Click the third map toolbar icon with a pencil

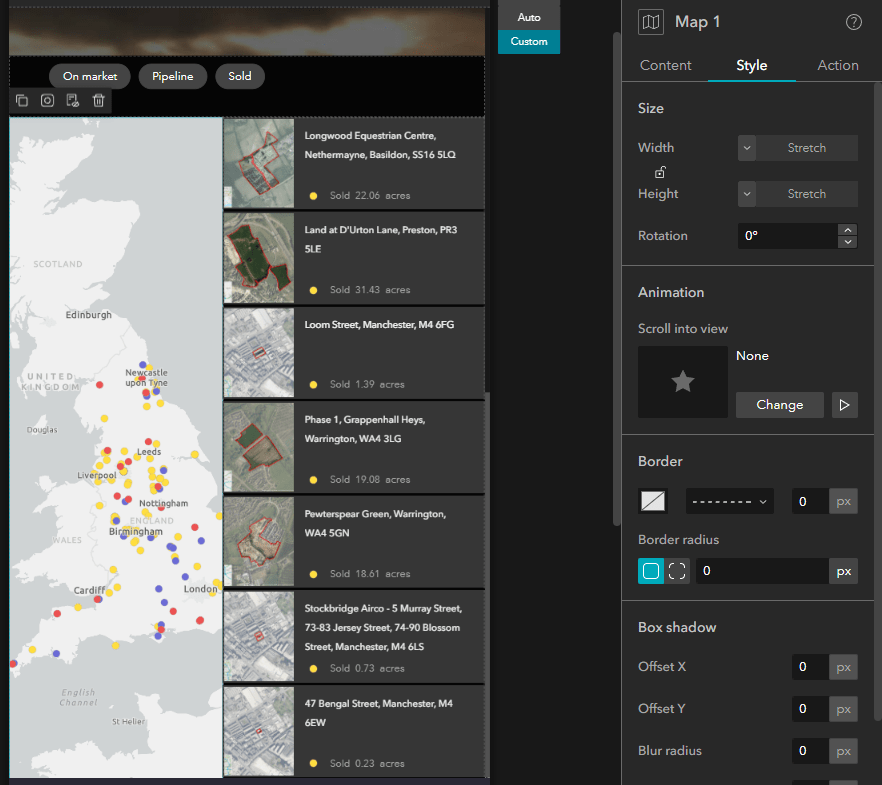click(73, 101)
